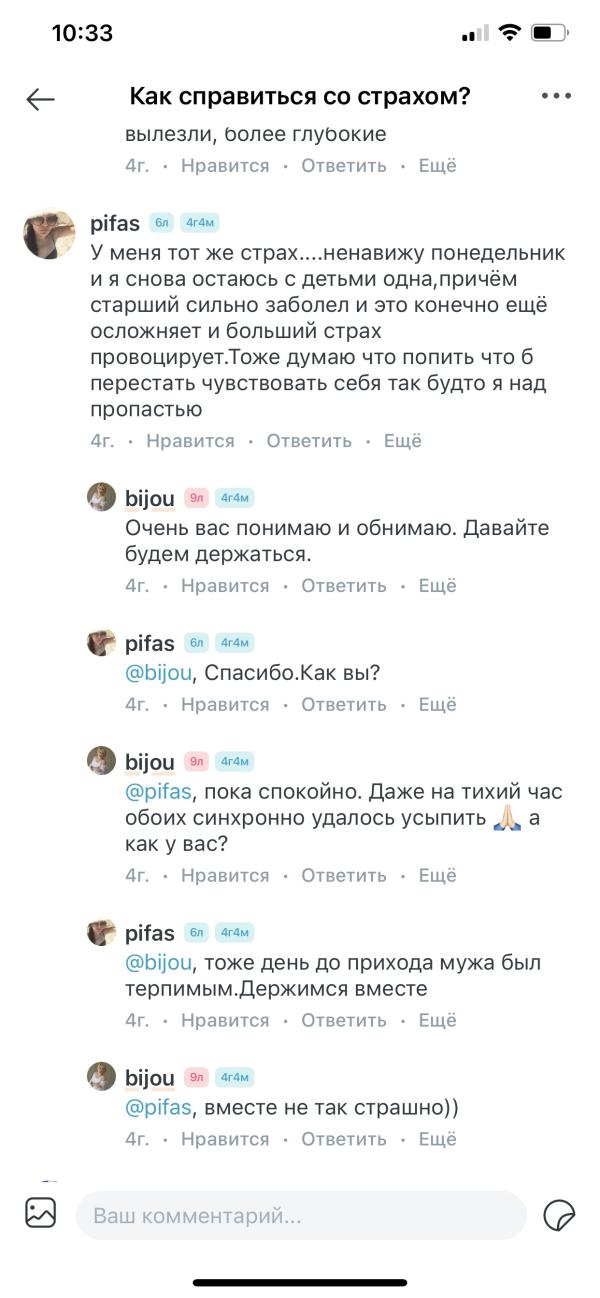Viewport: 600px width, 1298px height.
Task: Tap the sticker icon beside comment field
Action: 559,1215
